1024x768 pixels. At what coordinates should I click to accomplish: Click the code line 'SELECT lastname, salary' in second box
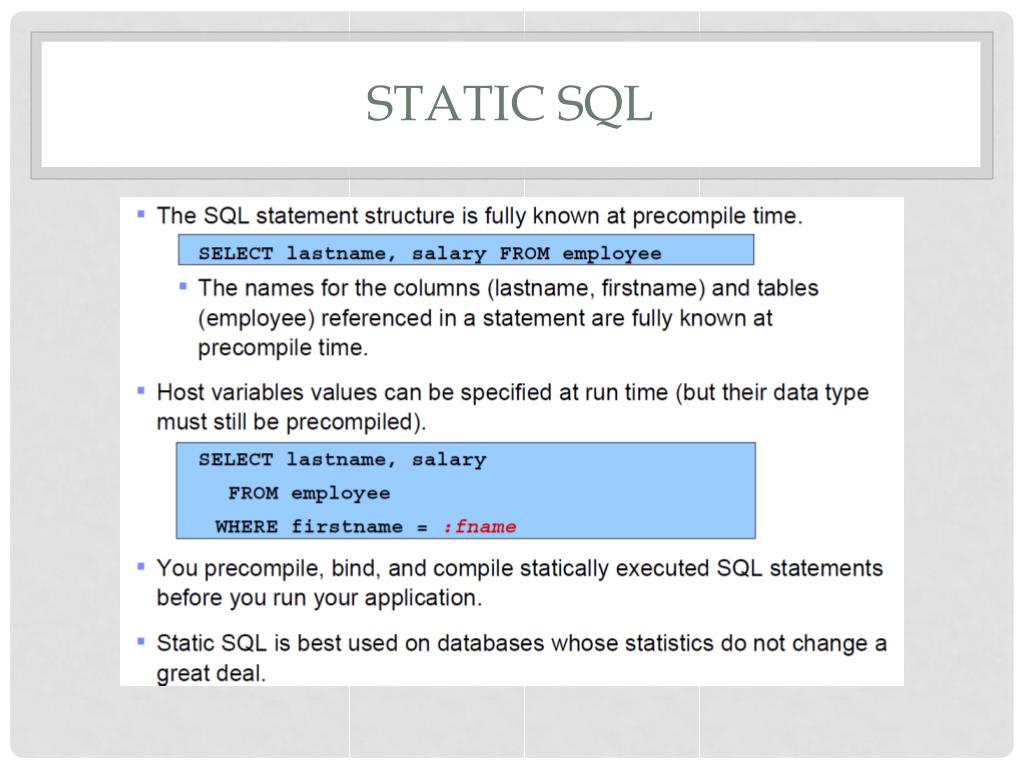[x=342, y=460]
